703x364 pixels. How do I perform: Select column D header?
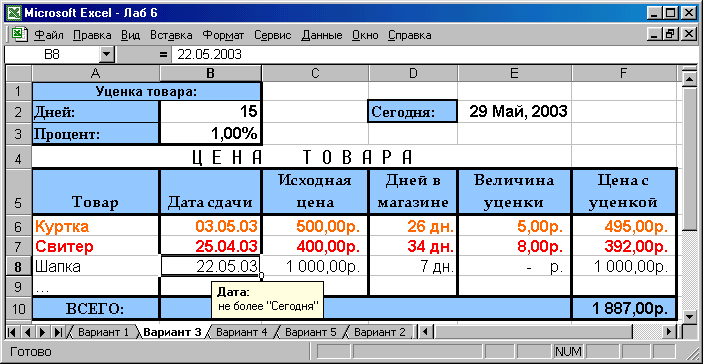413,74
